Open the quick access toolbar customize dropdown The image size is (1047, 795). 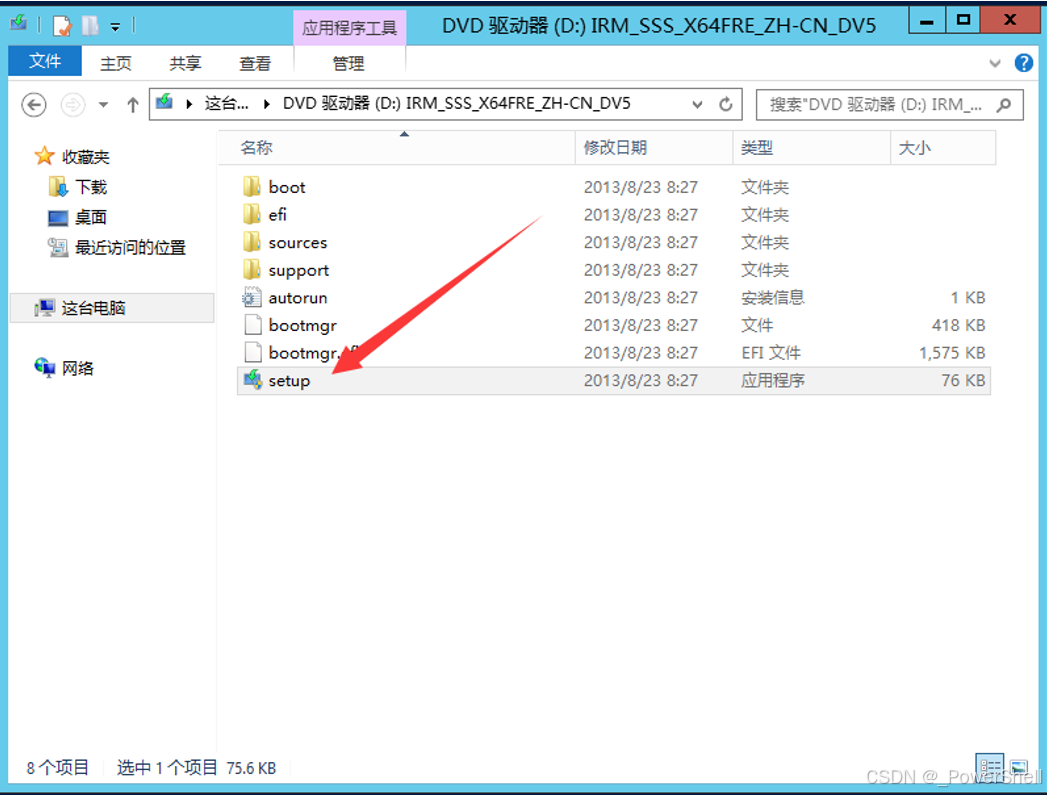(x=116, y=27)
